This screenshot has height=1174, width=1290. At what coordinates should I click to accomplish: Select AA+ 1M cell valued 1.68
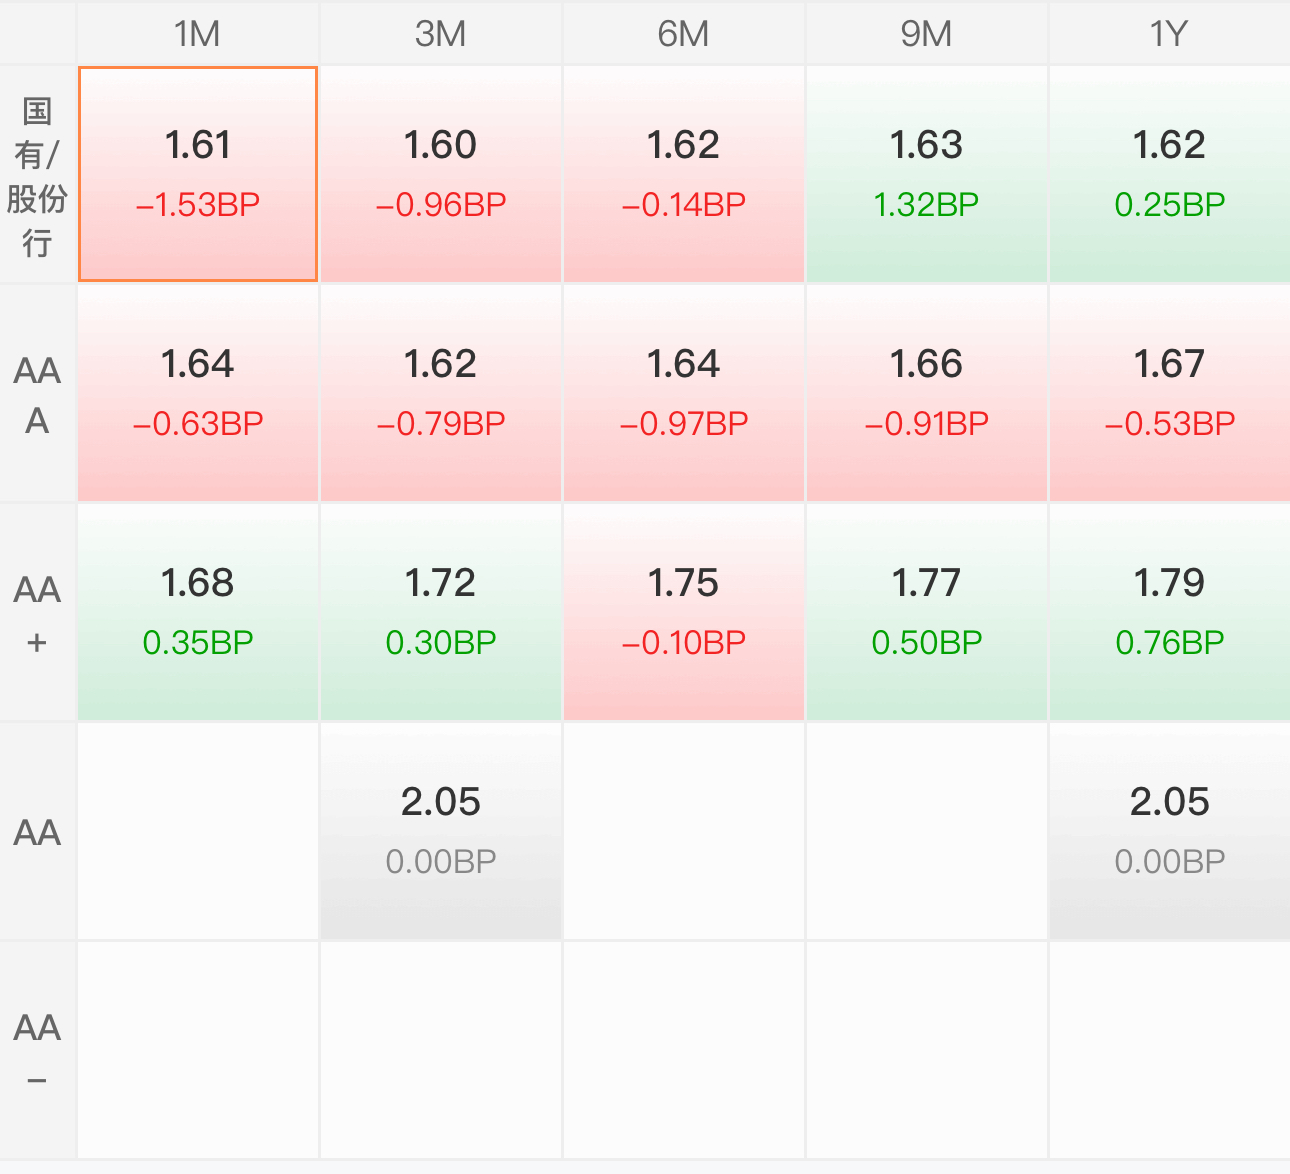point(198,613)
